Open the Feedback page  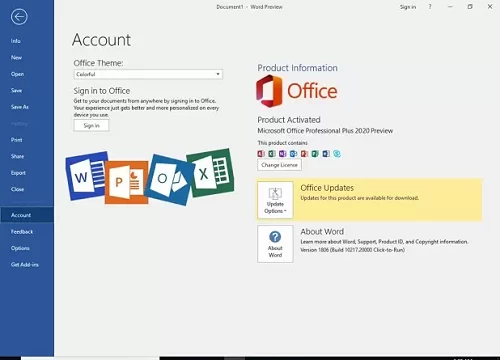[22, 232]
